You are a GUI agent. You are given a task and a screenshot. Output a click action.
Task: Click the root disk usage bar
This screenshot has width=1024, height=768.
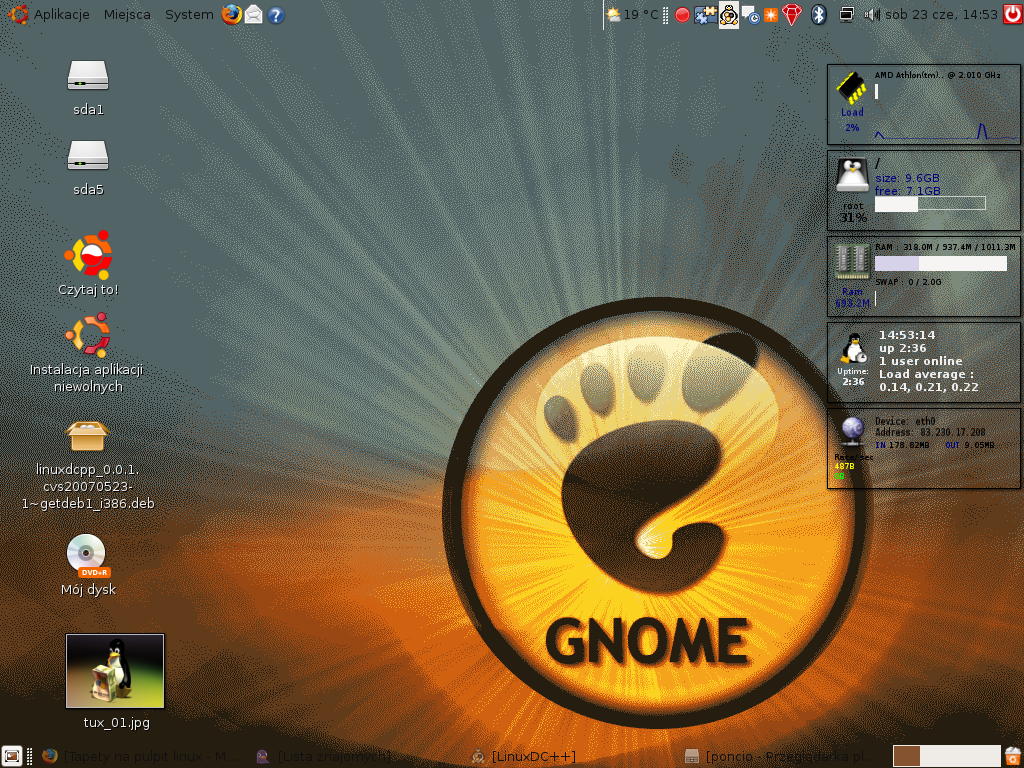tap(930, 204)
